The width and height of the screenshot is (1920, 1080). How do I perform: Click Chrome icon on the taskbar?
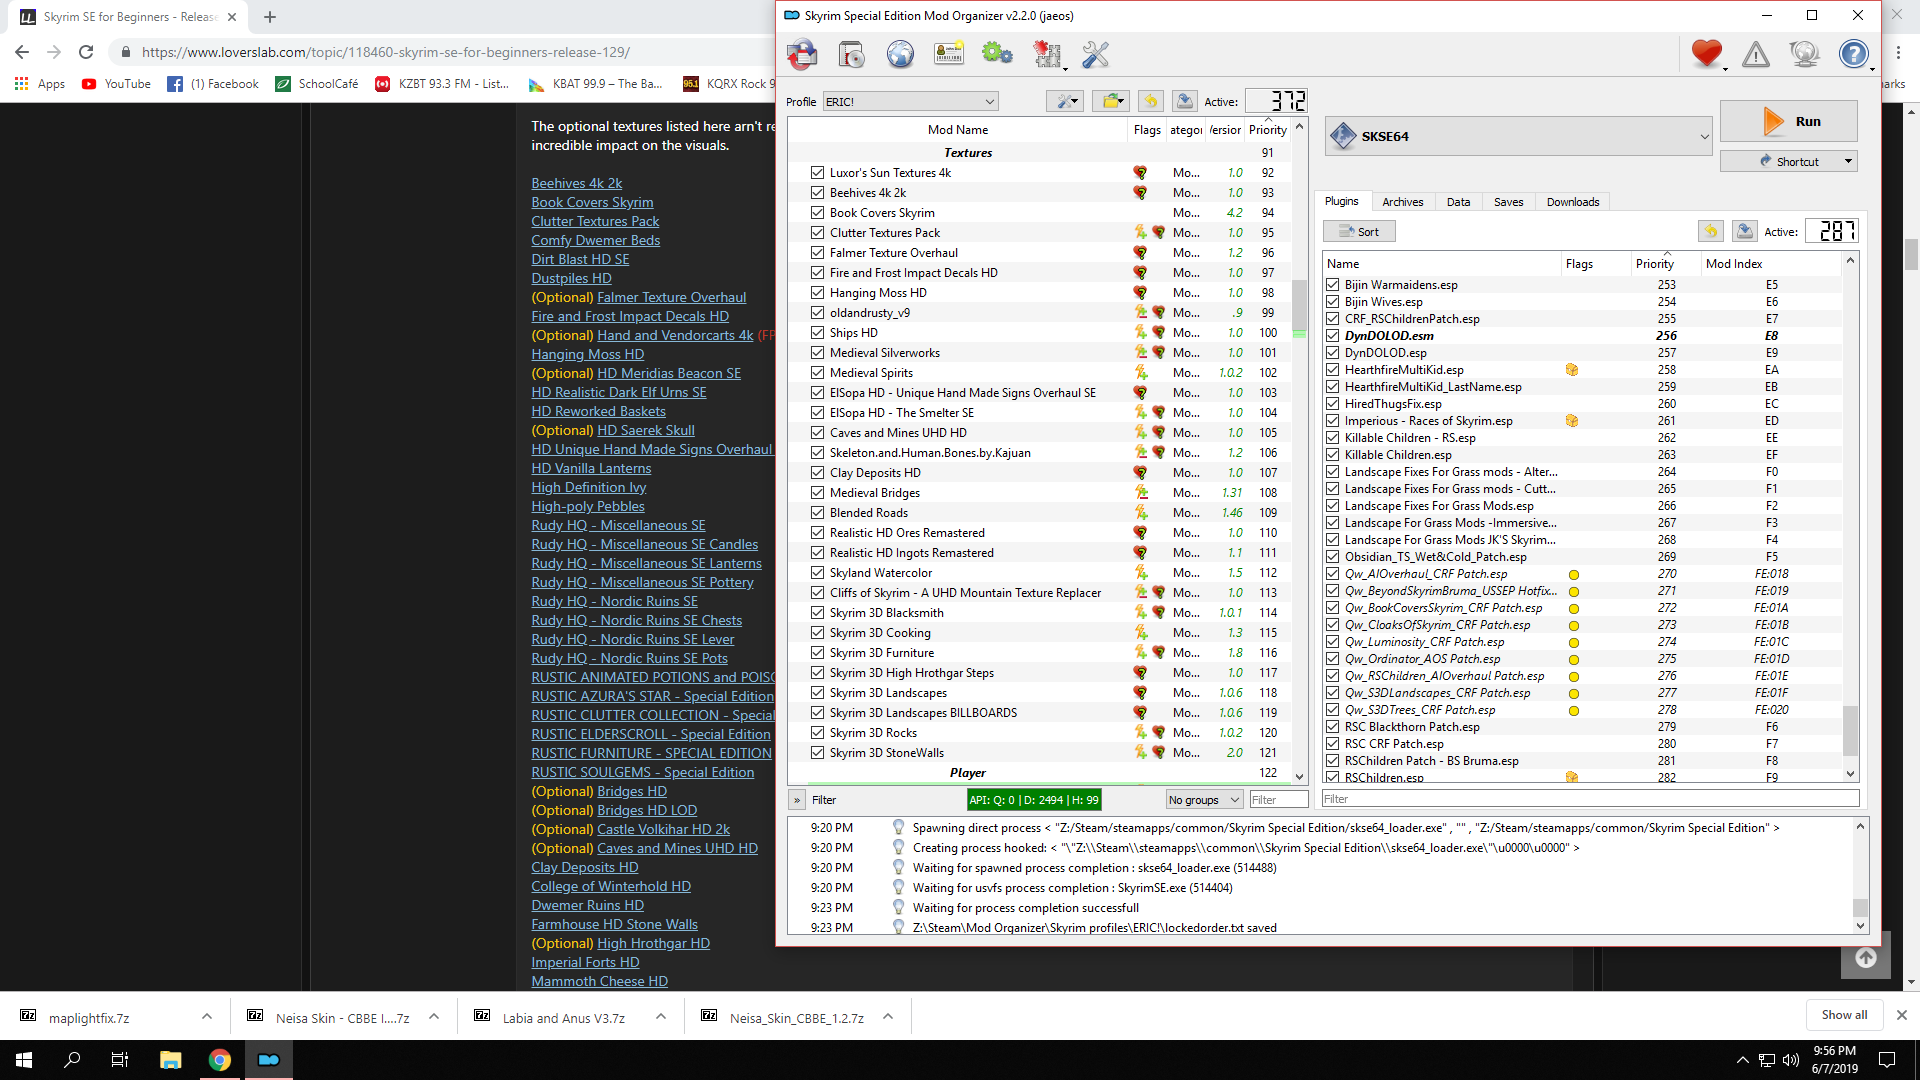[x=220, y=1060]
